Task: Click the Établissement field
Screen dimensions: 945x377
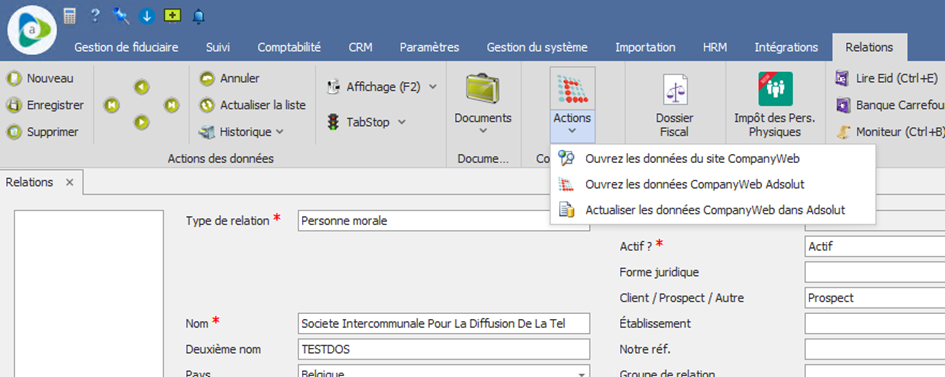Action: coord(874,323)
